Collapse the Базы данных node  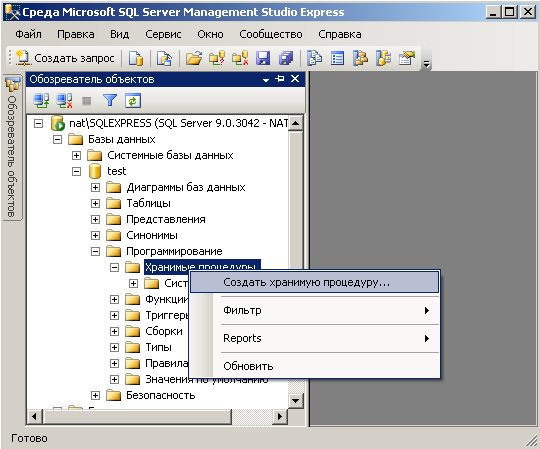[58, 139]
